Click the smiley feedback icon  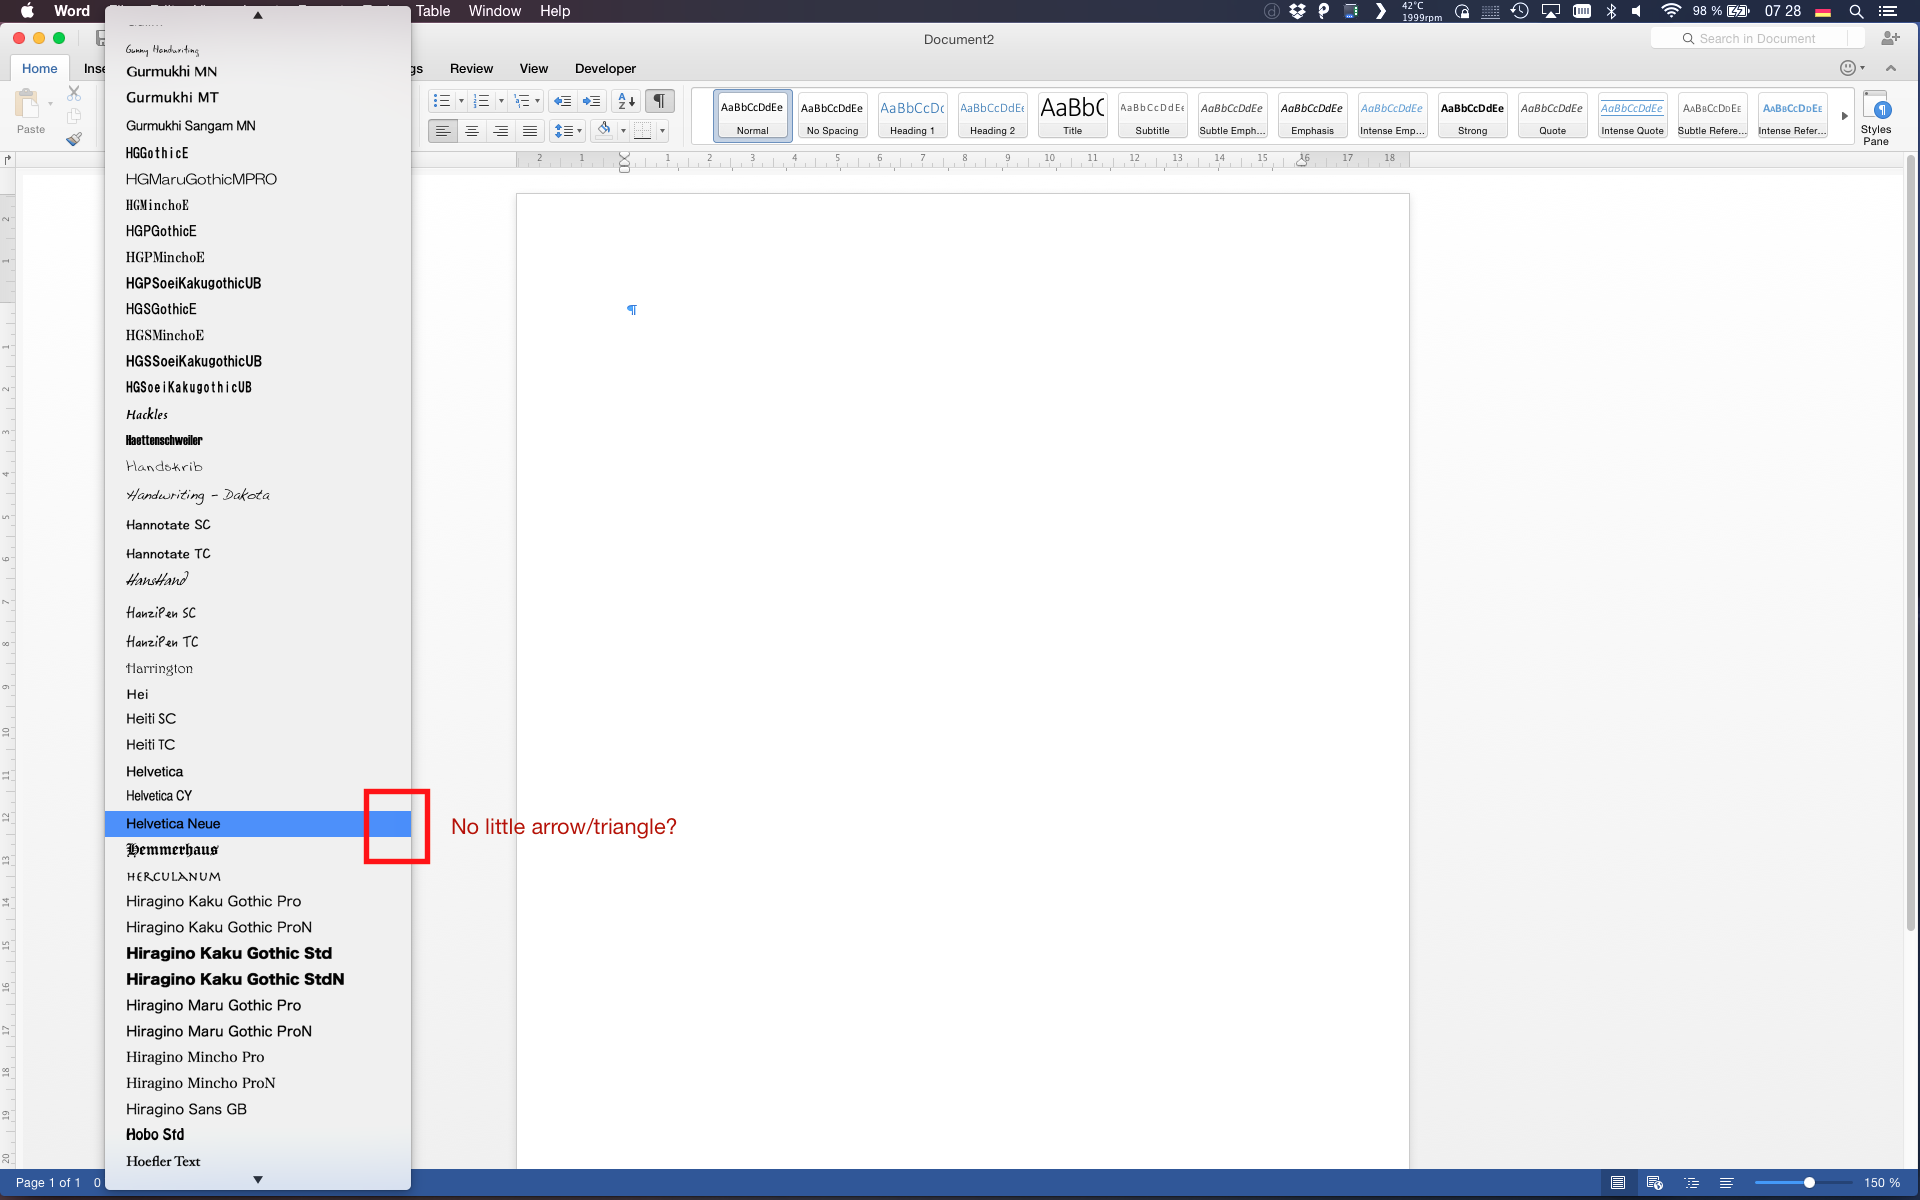(1848, 68)
